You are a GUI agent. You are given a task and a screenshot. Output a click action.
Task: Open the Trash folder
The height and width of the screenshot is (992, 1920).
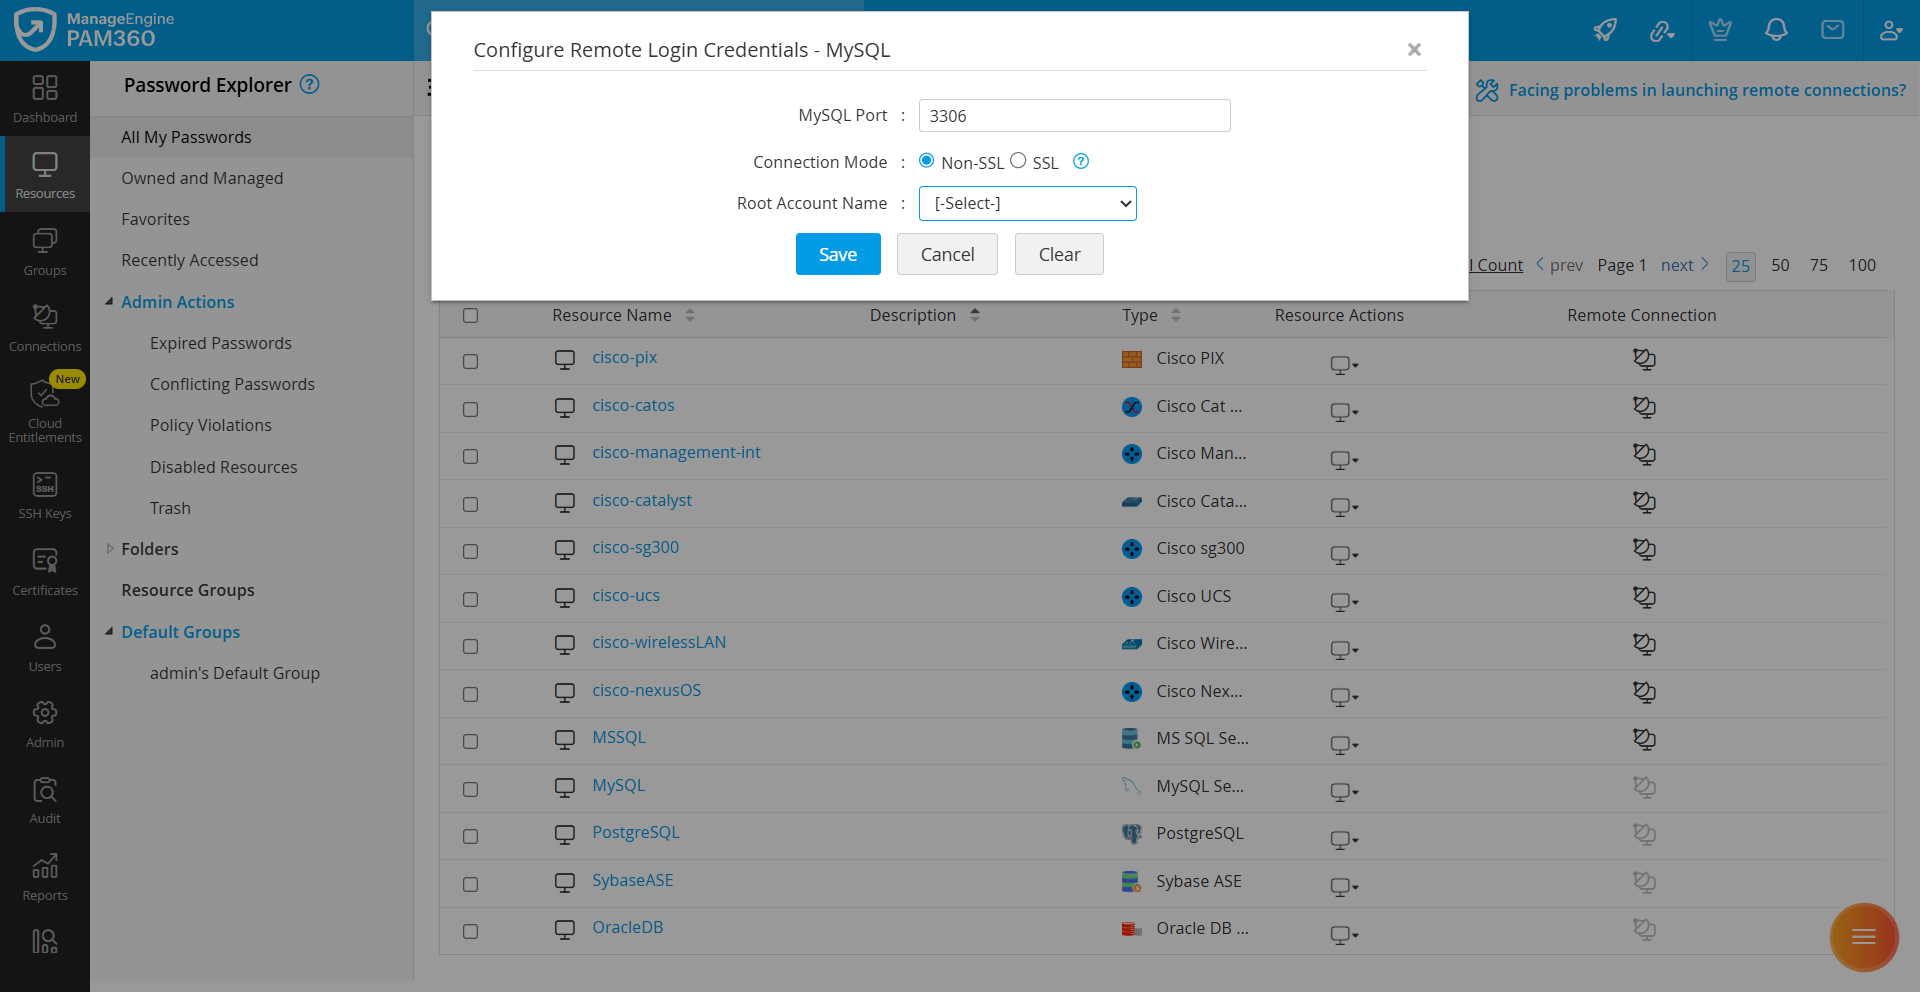[170, 508]
